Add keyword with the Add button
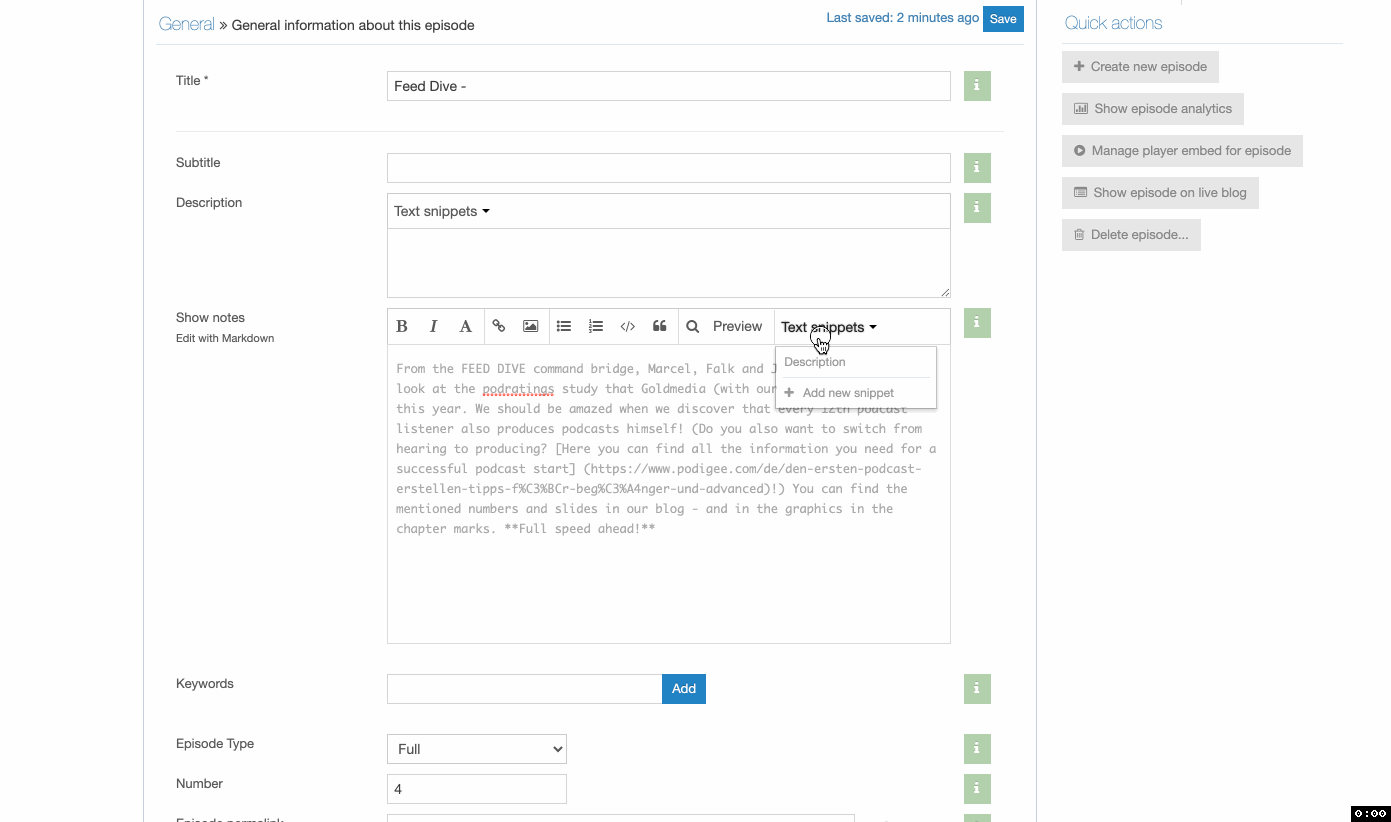Viewport: 1391px width, 822px height. pos(684,688)
